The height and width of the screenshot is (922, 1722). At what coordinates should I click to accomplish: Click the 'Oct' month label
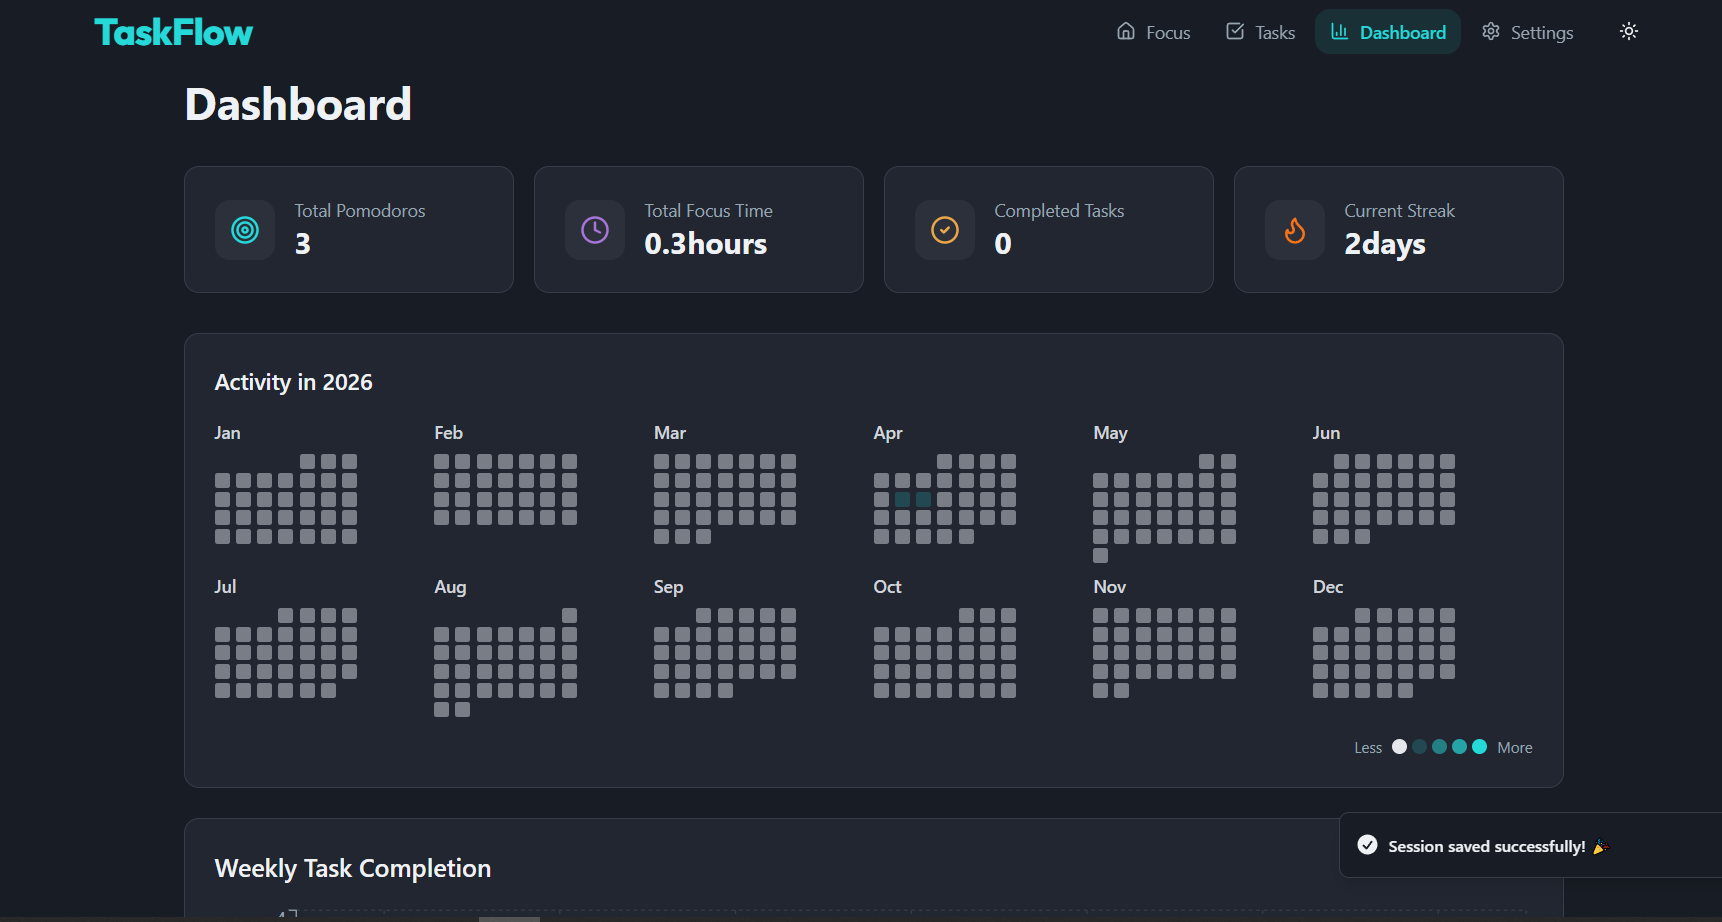[887, 587]
